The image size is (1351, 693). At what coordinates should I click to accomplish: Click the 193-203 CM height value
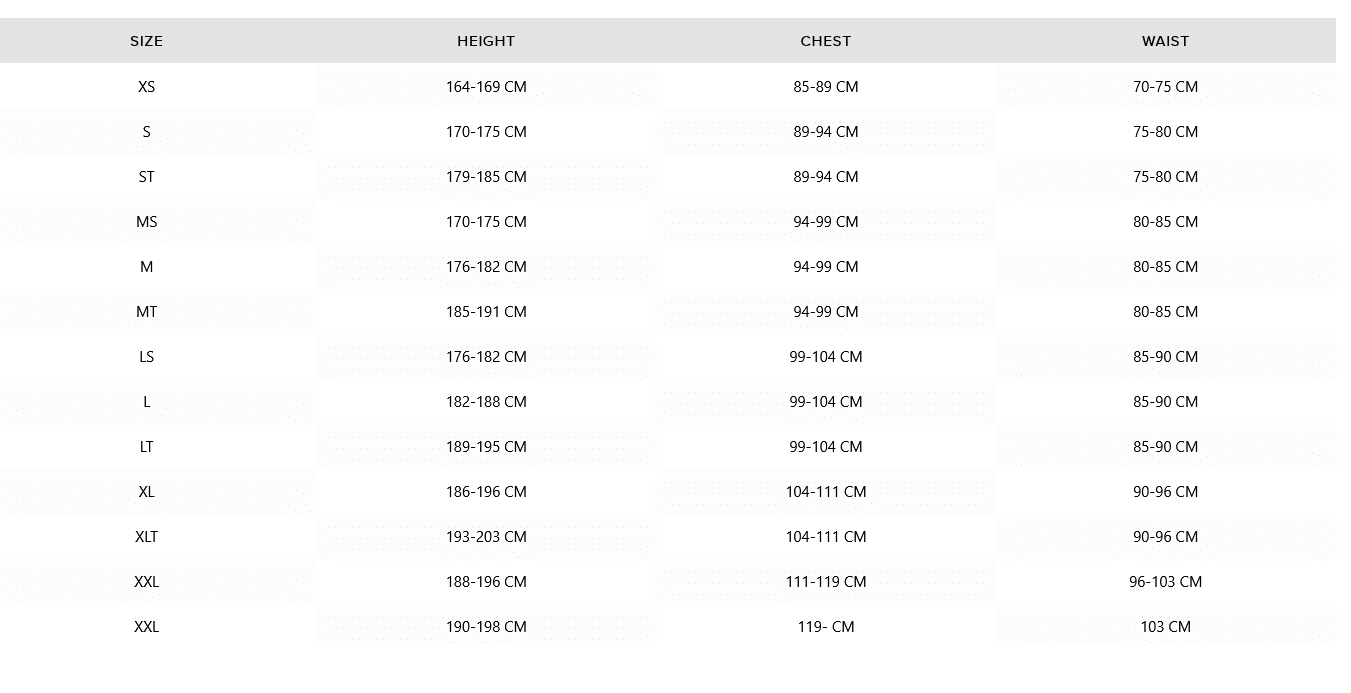(x=486, y=537)
